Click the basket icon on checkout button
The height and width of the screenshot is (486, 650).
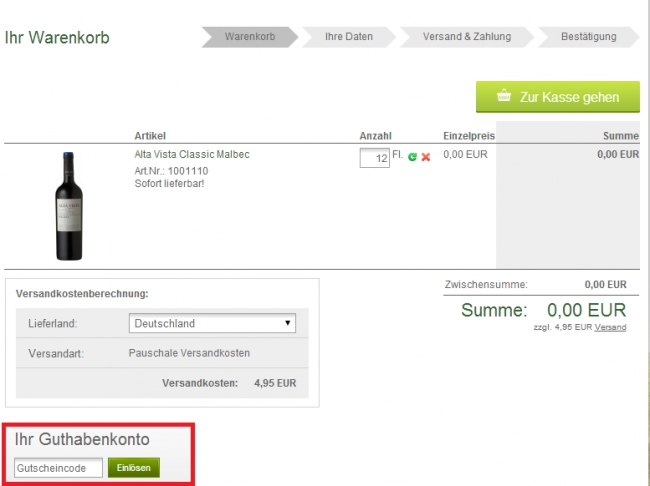tap(503, 97)
